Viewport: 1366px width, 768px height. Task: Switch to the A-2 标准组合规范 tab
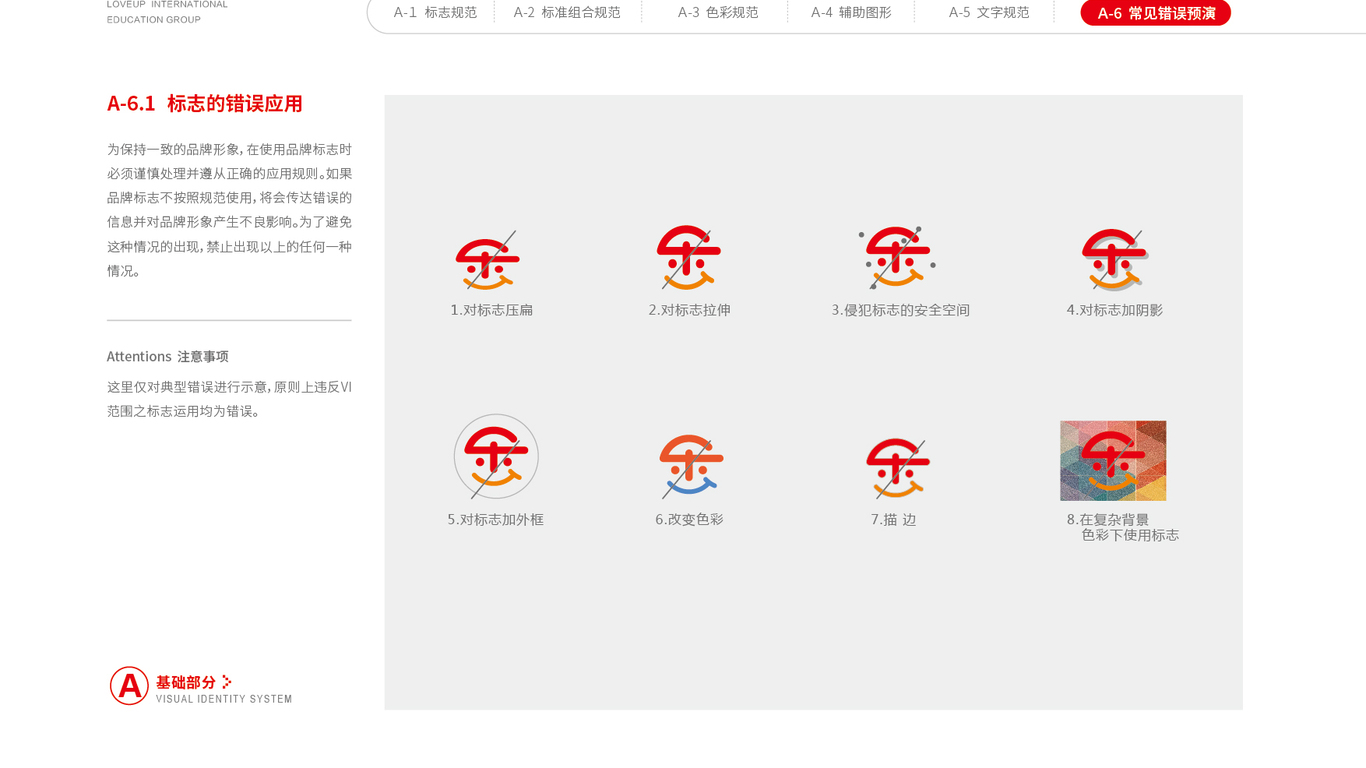coord(567,13)
